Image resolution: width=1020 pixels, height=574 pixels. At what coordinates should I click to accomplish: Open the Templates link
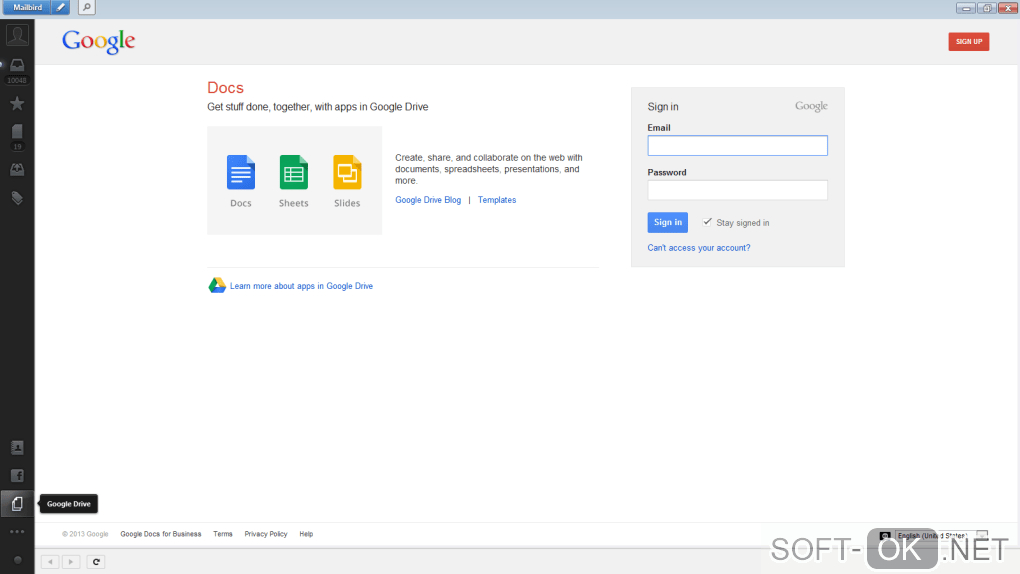497,200
